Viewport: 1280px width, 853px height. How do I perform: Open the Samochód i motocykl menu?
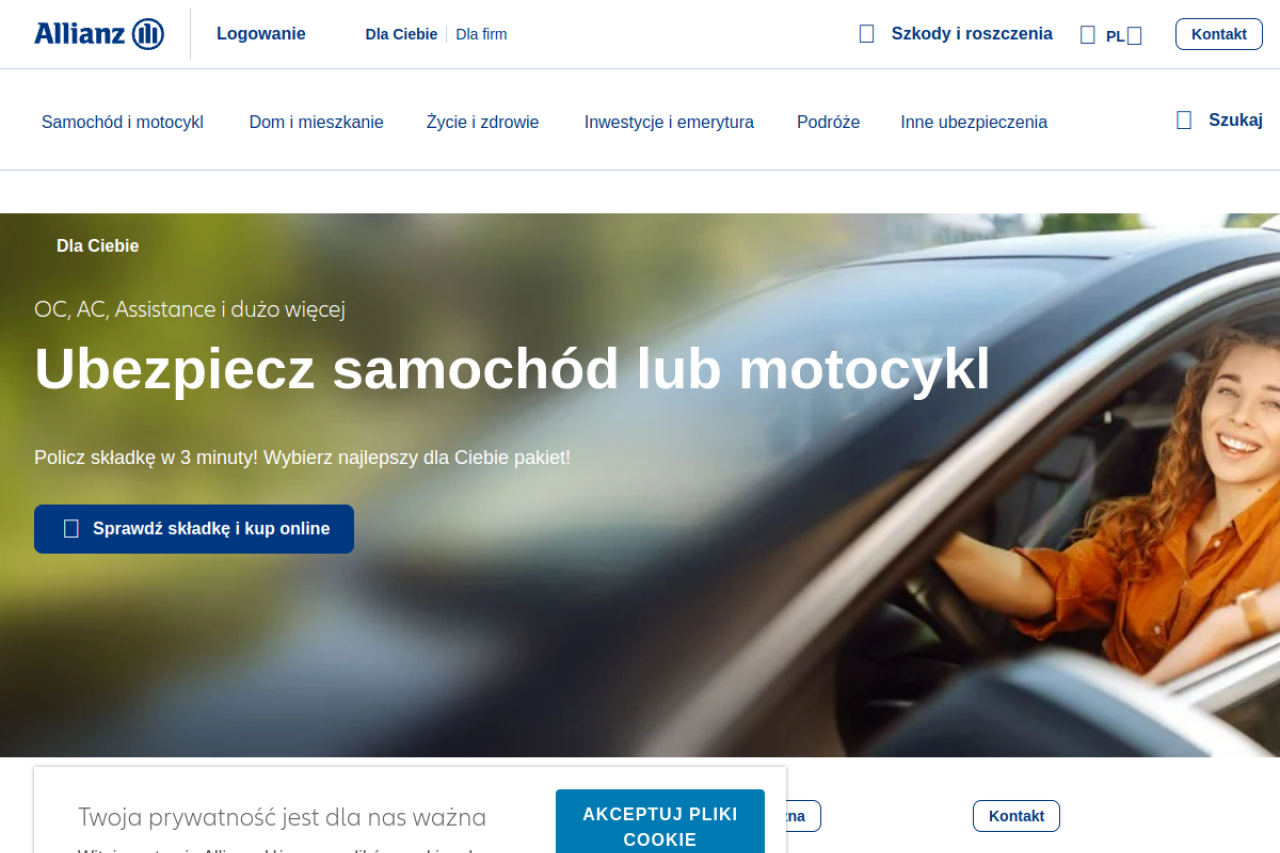(122, 122)
